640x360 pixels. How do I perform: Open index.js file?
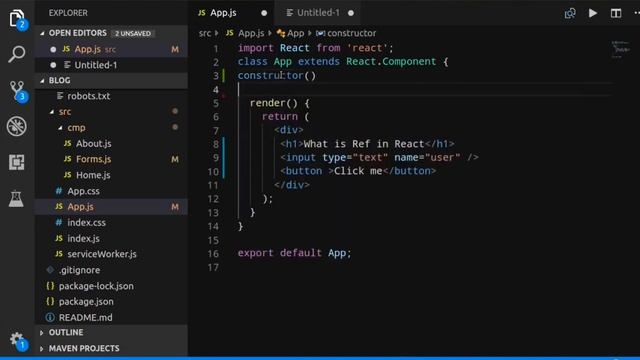(x=83, y=238)
